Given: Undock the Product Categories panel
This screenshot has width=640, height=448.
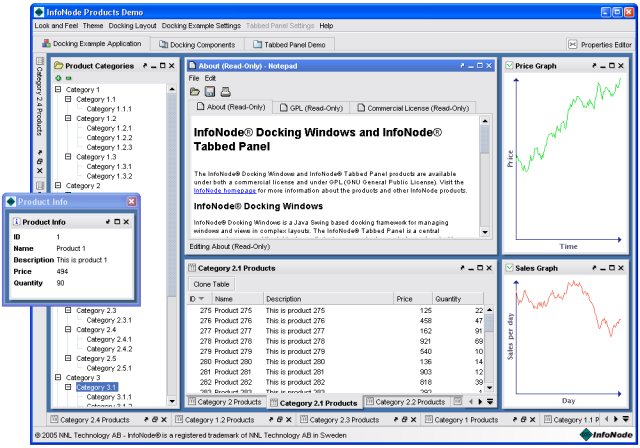Looking at the screenshot, I should [x=145, y=66].
